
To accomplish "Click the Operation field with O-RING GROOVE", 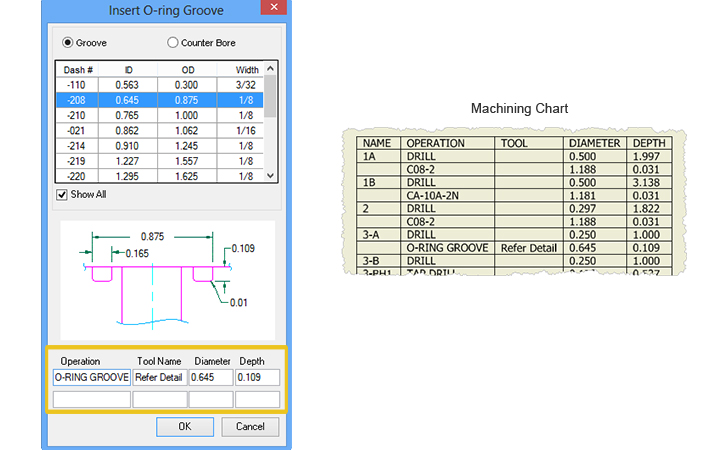I will 91,378.
